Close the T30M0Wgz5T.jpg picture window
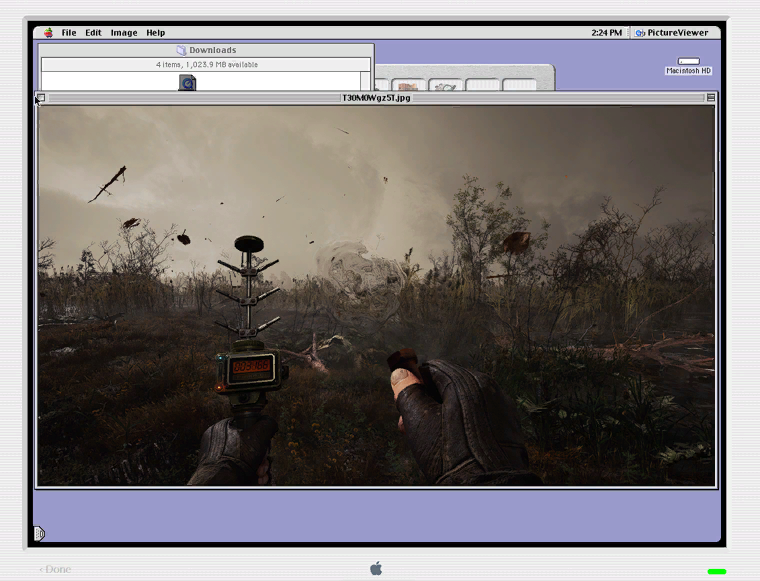 [x=41, y=98]
